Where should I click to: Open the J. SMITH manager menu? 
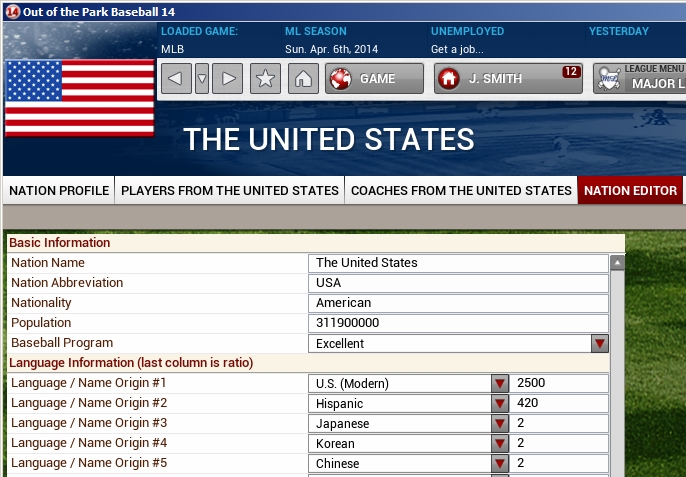(x=508, y=78)
